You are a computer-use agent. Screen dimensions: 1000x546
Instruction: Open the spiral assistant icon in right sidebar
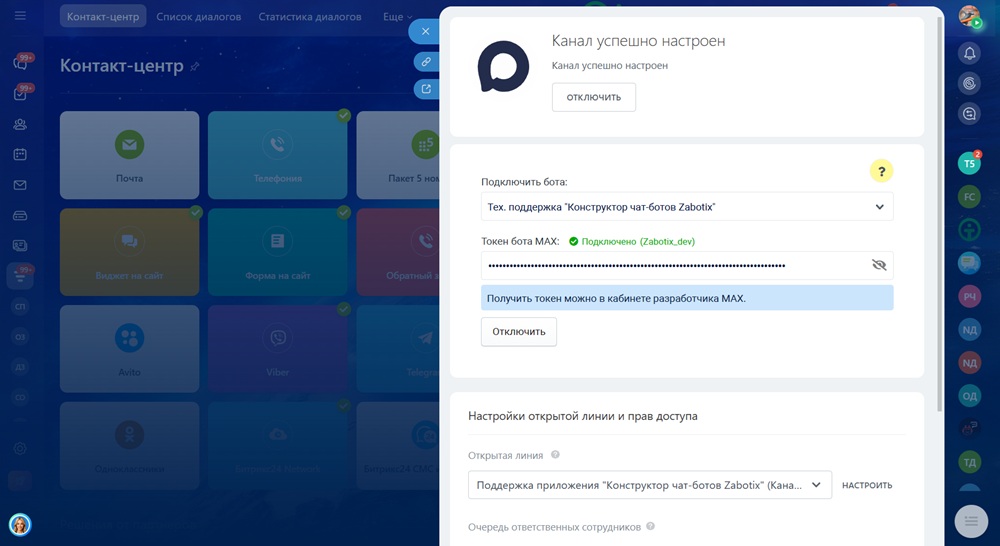pyautogui.click(x=969, y=84)
